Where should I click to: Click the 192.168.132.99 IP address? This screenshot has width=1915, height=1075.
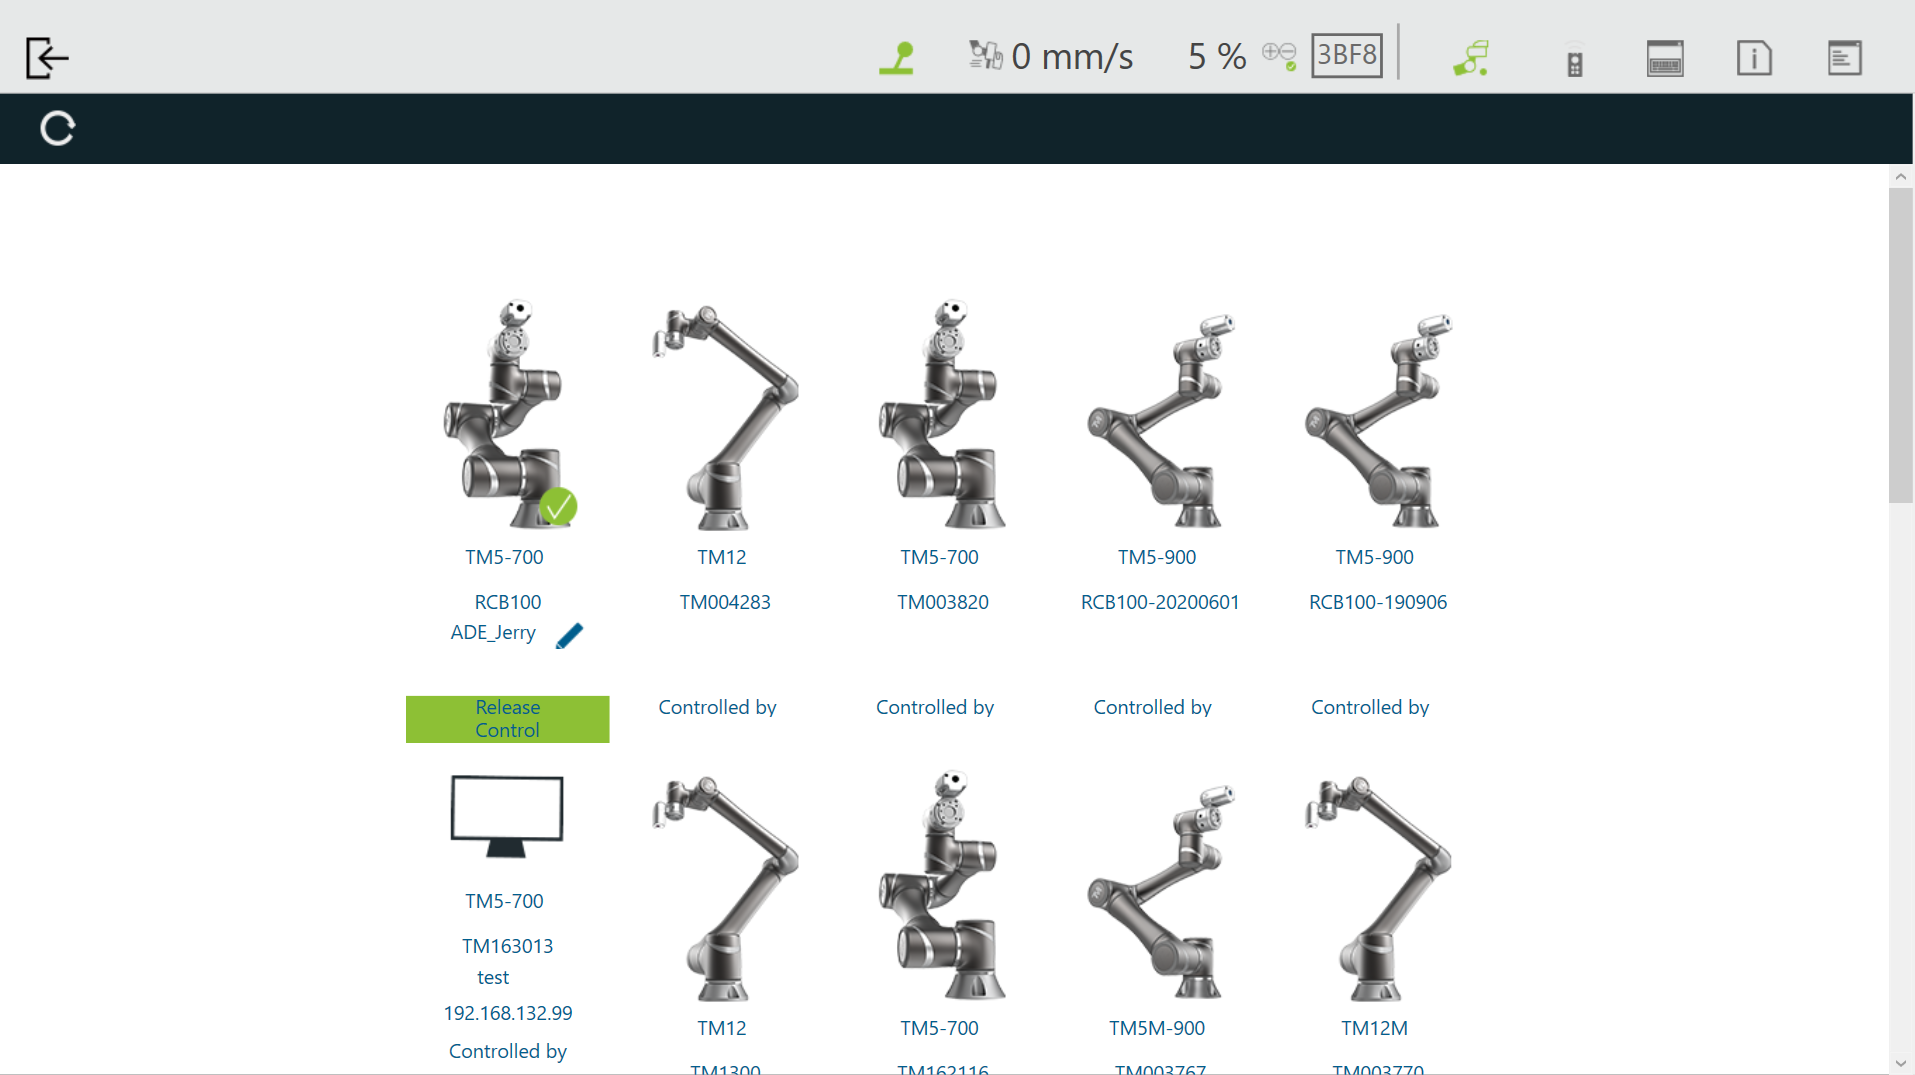coord(507,1013)
